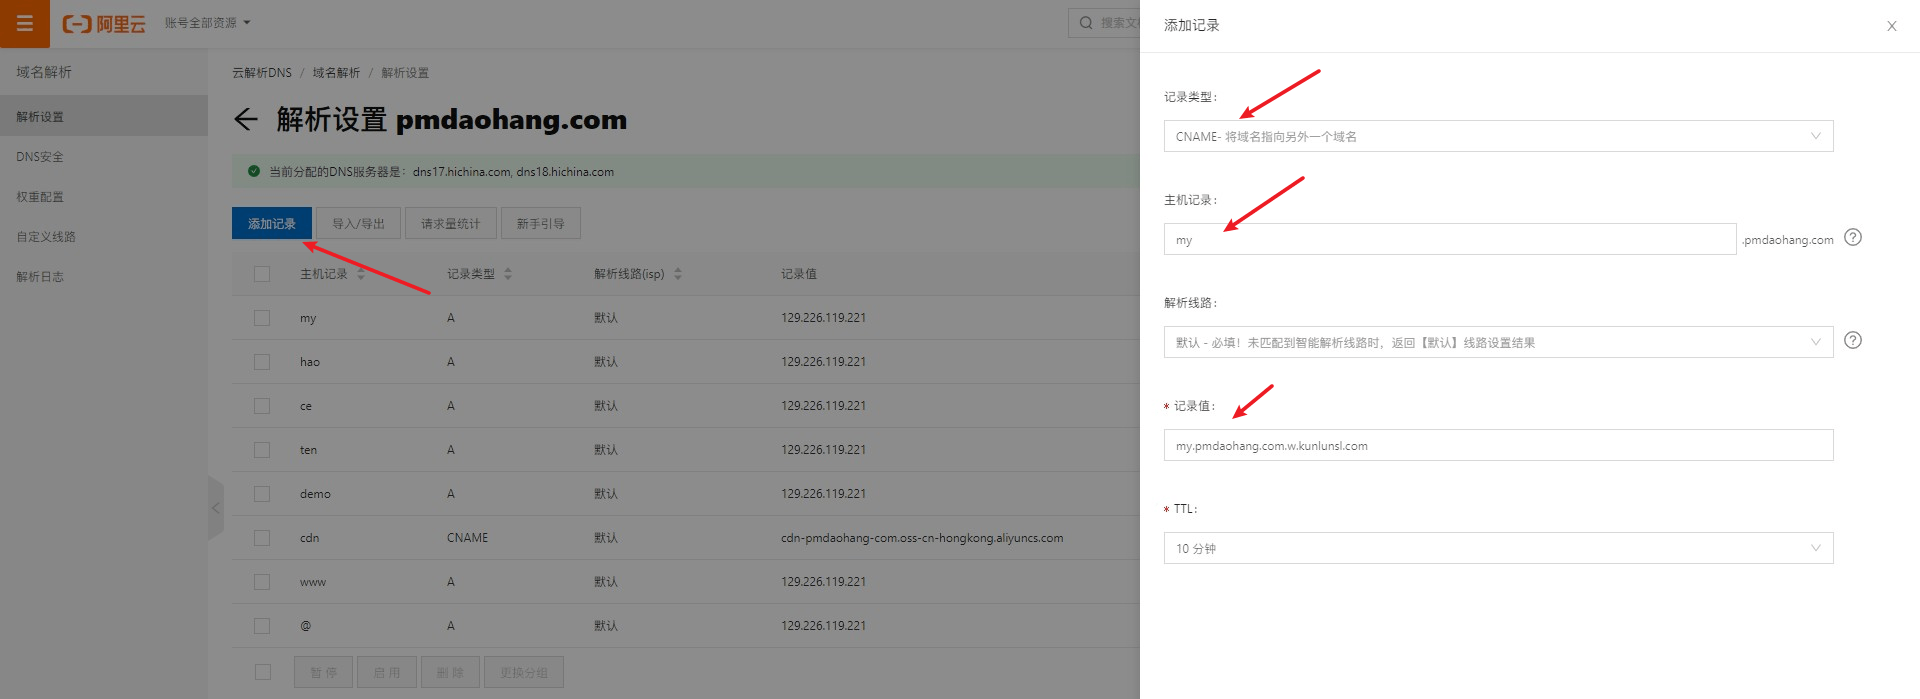Check the box for the www record

coord(262,582)
